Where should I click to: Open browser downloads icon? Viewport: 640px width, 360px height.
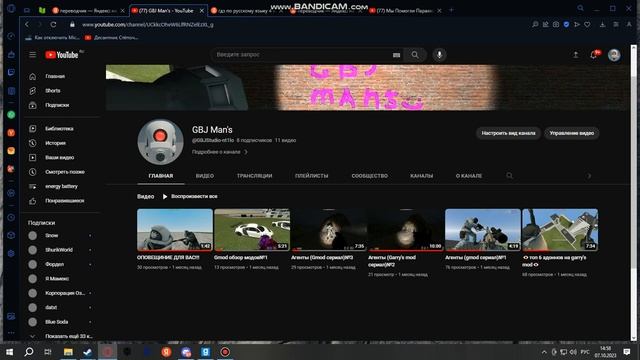(602, 24)
